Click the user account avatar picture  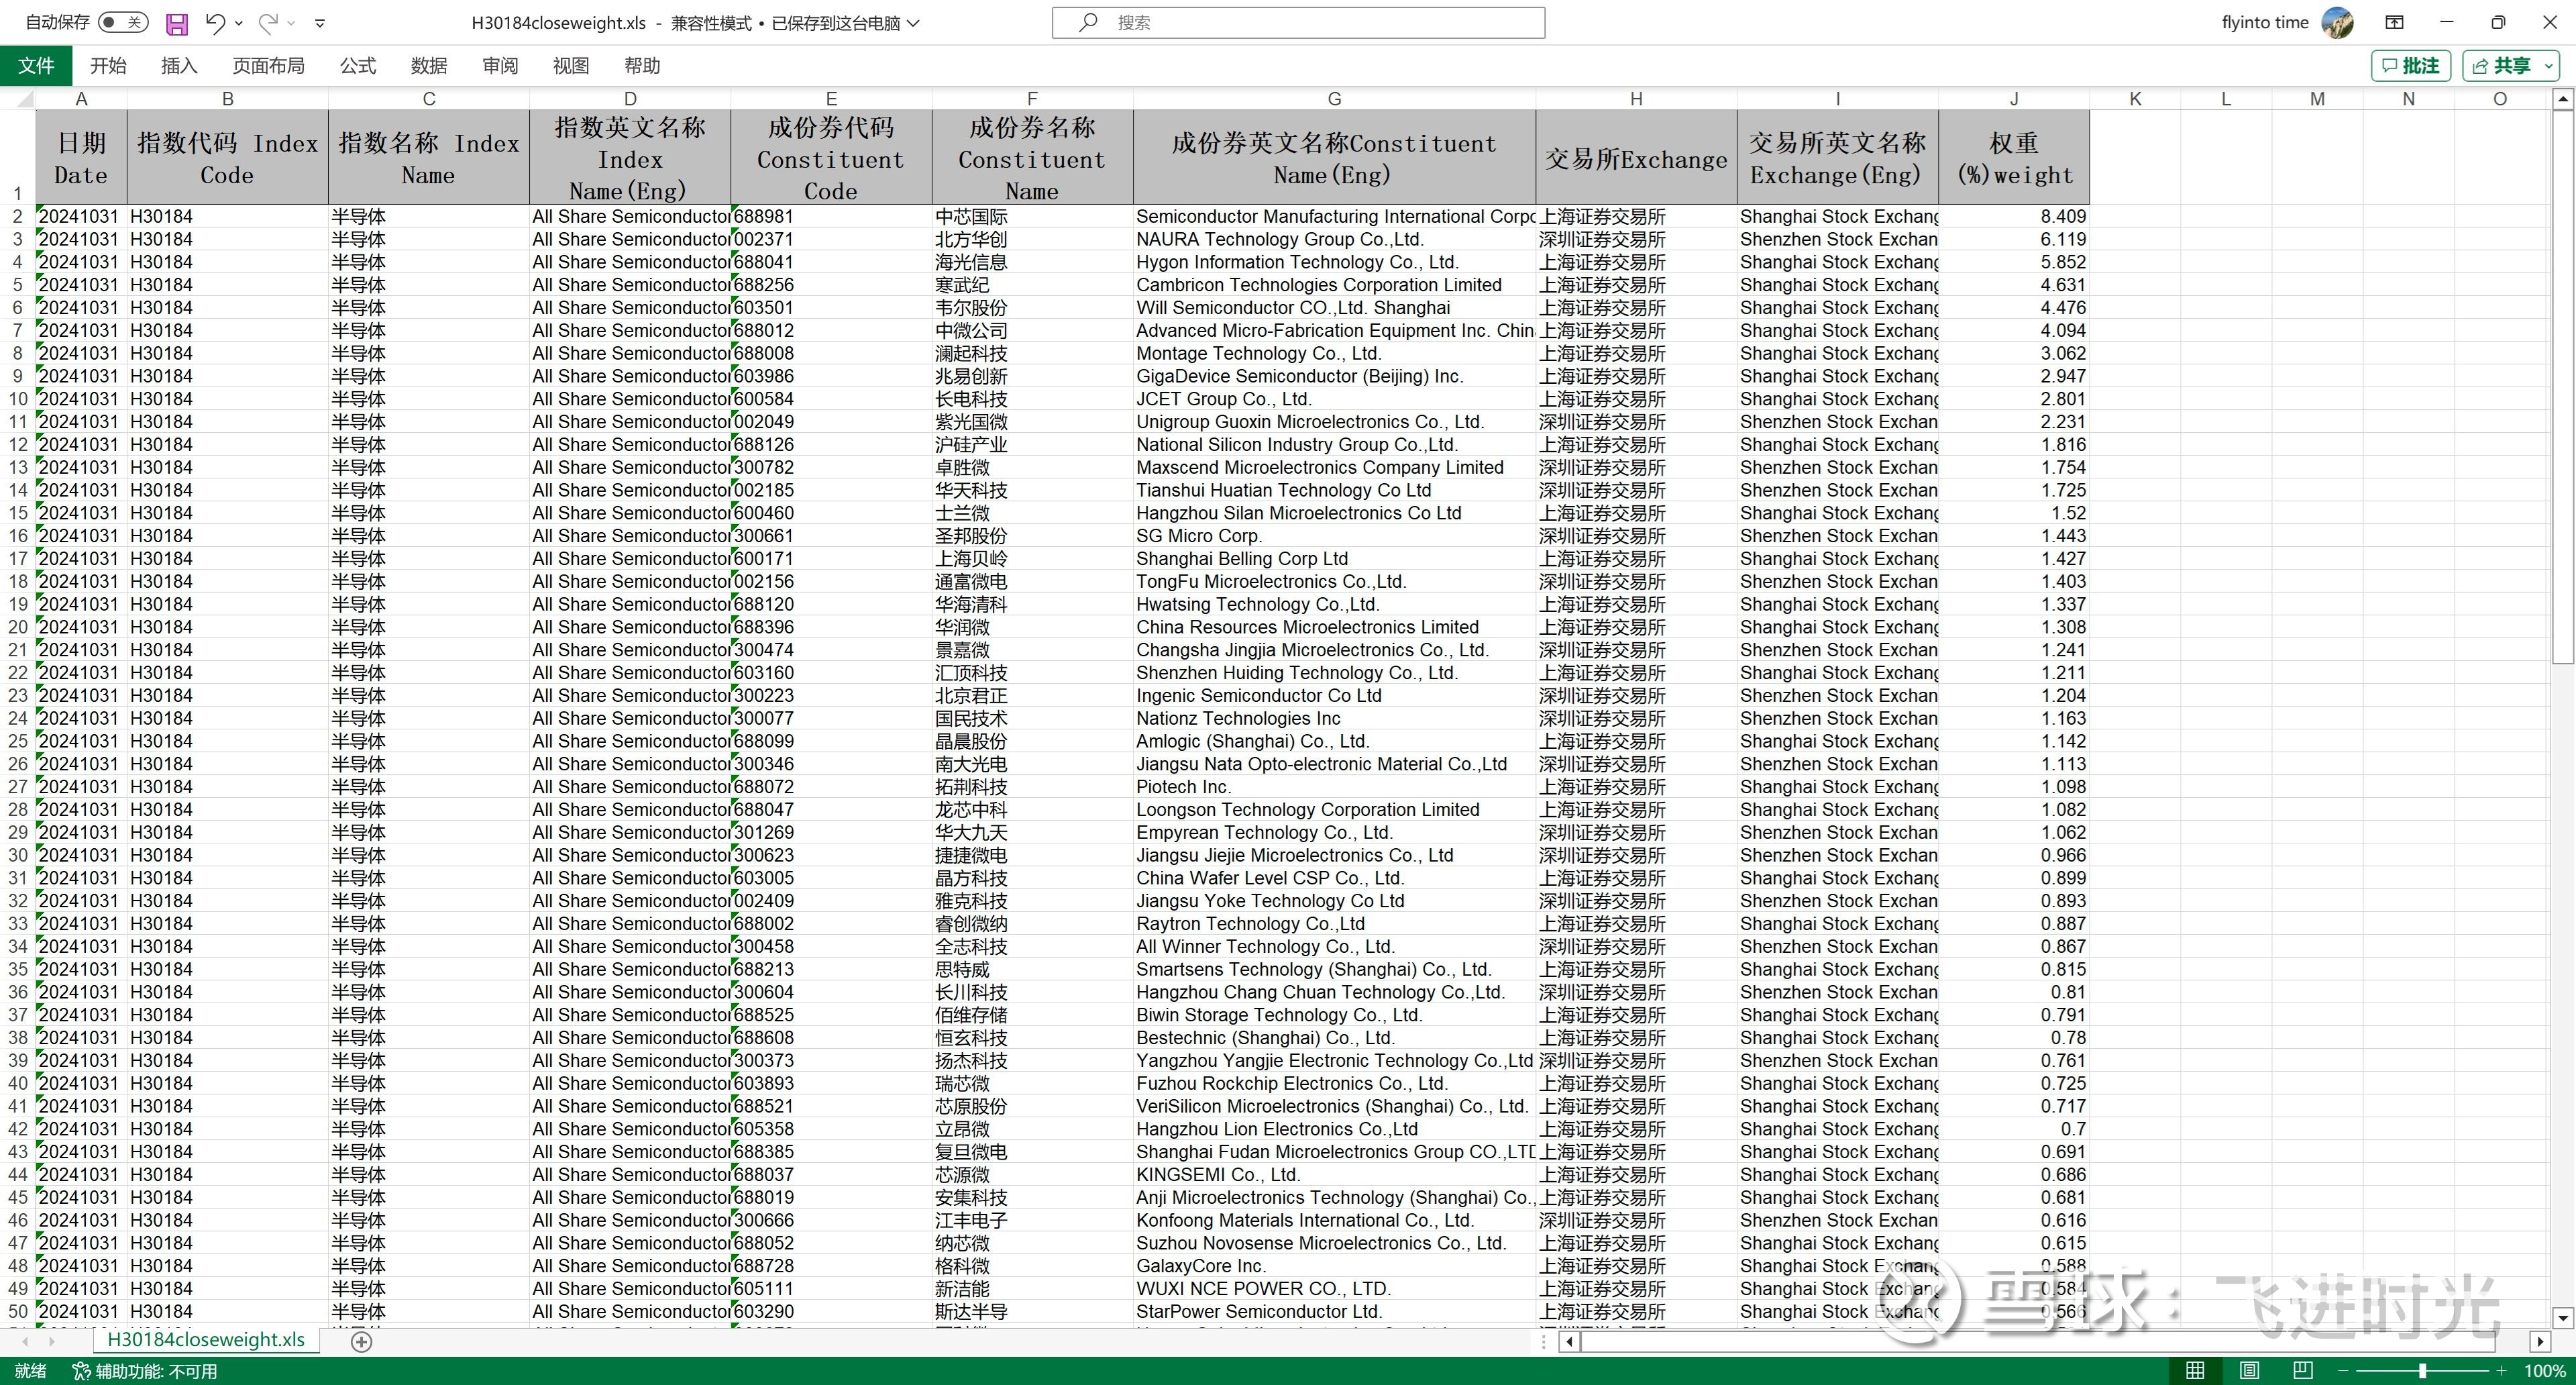tap(2337, 22)
